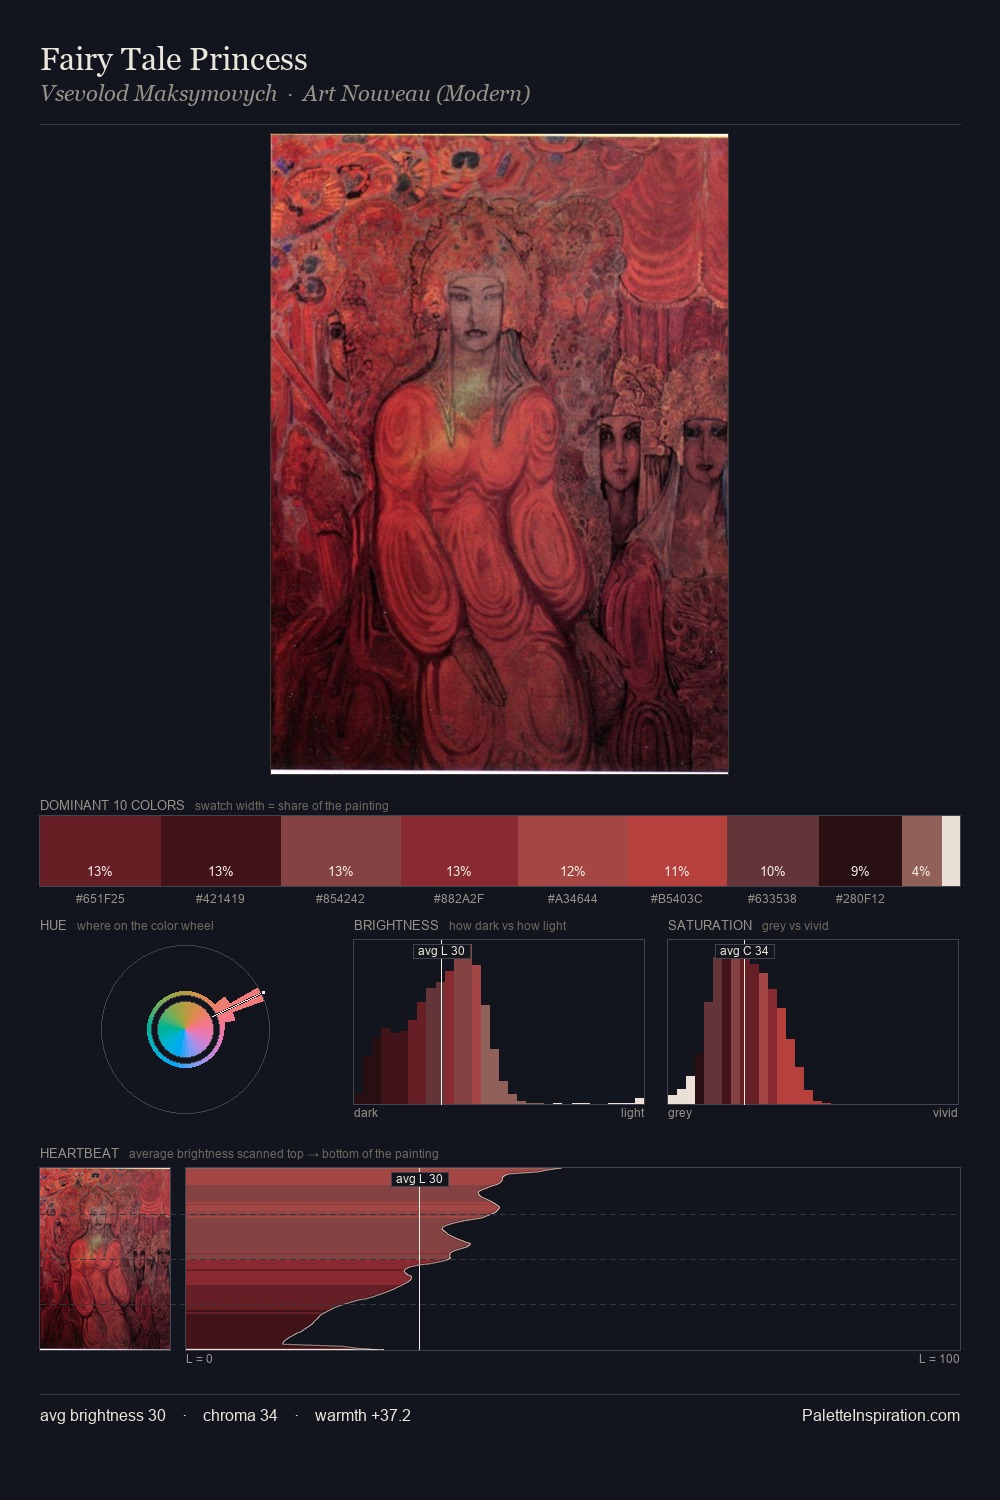Click the hex code label '#B5403C'
This screenshot has width=1000, height=1500.
click(677, 898)
